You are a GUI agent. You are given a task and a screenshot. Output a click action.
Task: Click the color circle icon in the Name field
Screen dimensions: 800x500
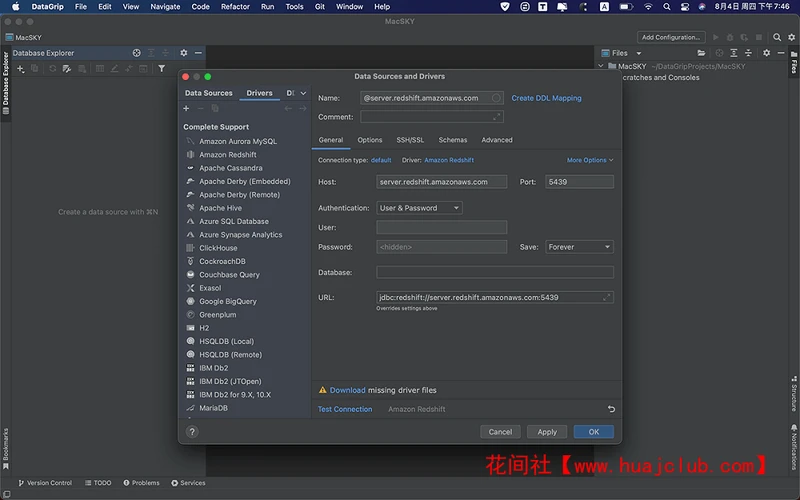tap(496, 98)
